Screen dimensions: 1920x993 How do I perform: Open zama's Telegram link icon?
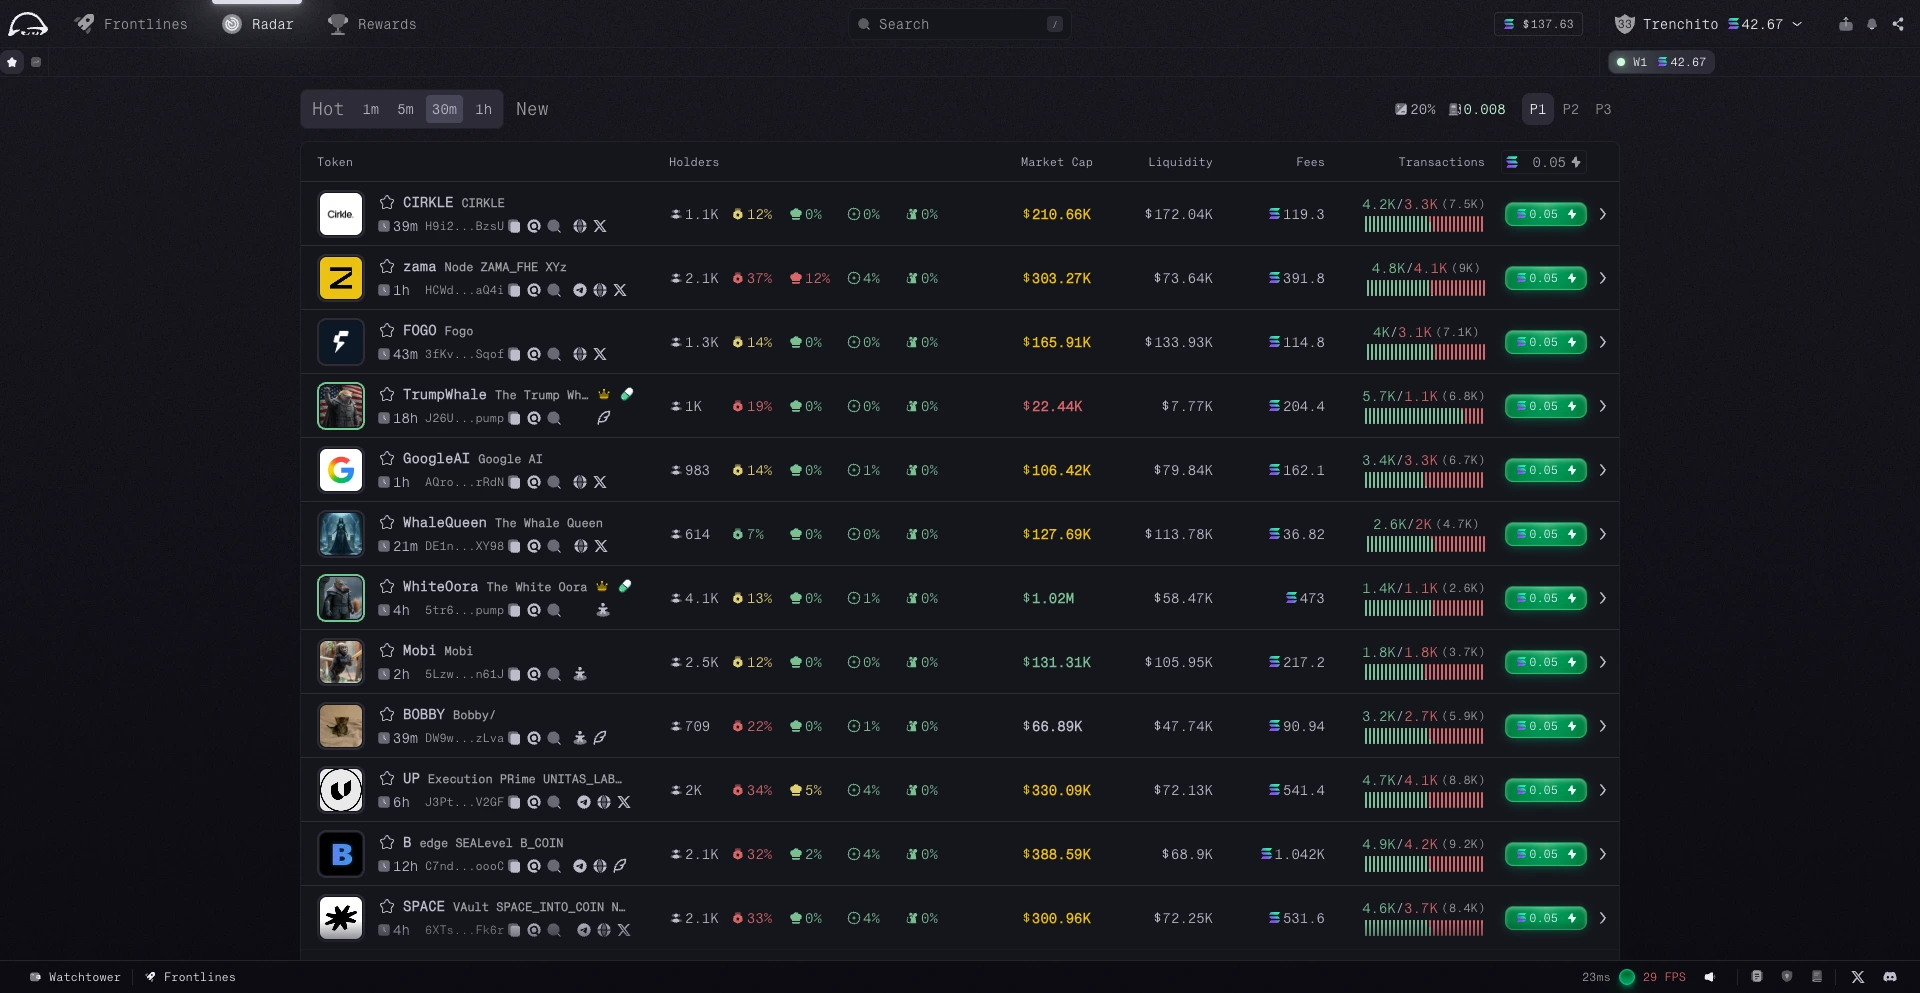(579, 290)
